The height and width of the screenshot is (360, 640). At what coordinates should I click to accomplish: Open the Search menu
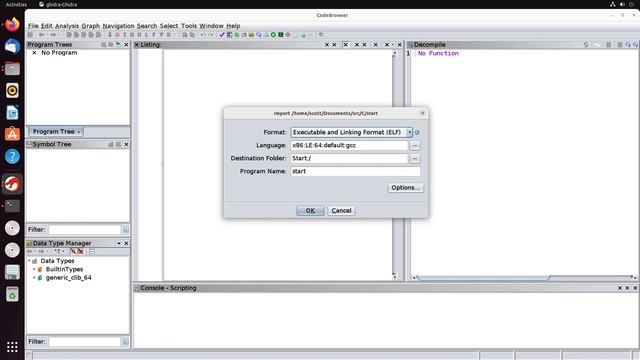click(x=147, y=26)
